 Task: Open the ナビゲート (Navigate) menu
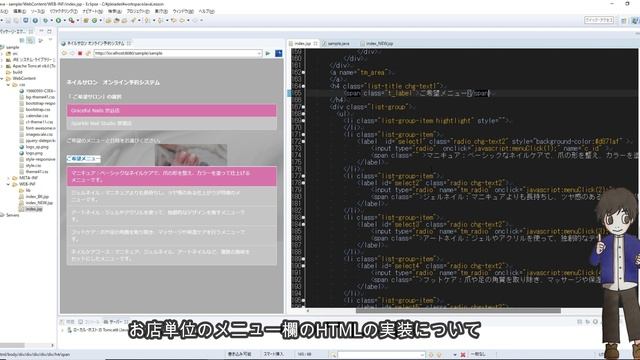93,11
